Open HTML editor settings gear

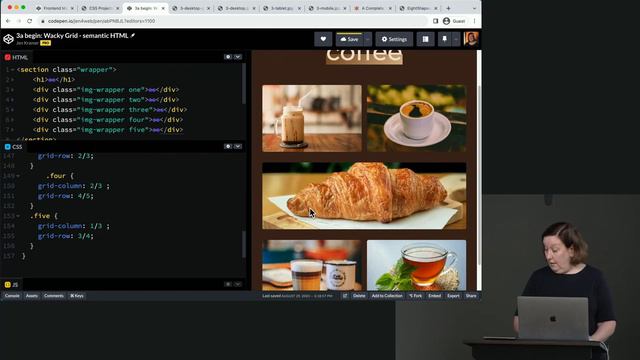pos(228,57)
